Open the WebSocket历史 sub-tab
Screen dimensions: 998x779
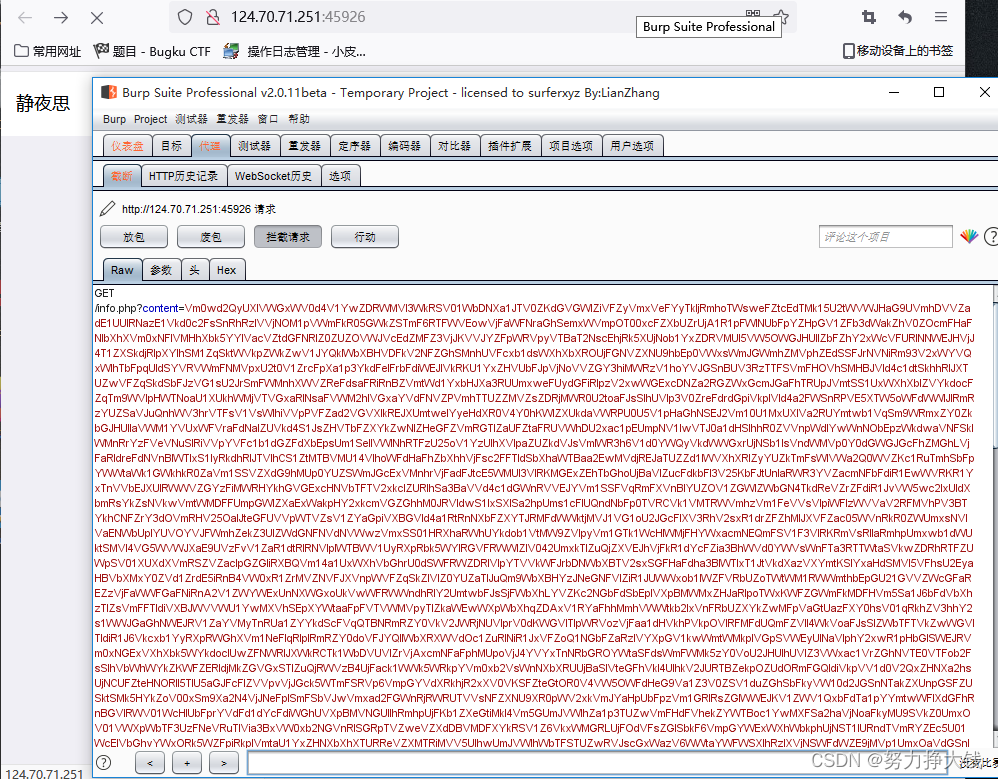coord(274,176)
